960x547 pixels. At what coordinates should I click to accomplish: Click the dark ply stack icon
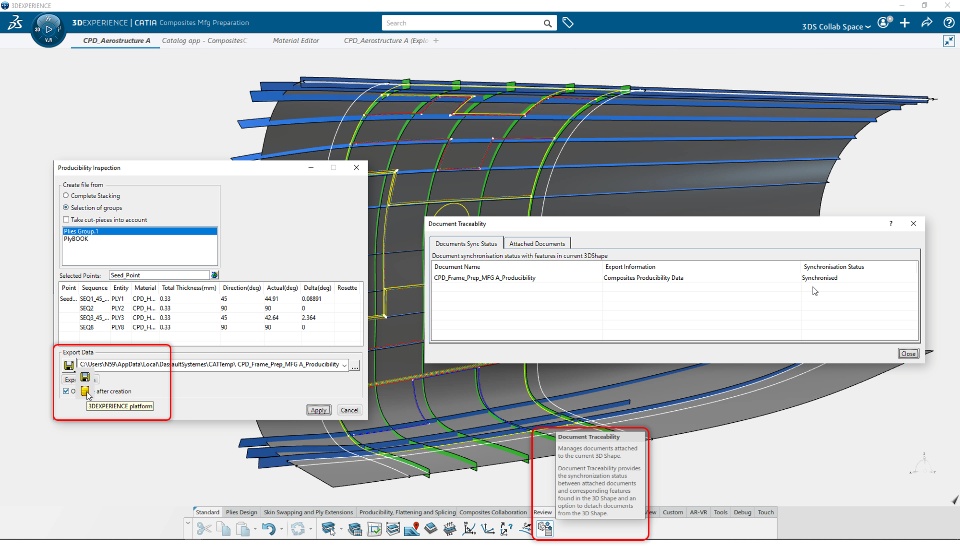coord(430,528)
